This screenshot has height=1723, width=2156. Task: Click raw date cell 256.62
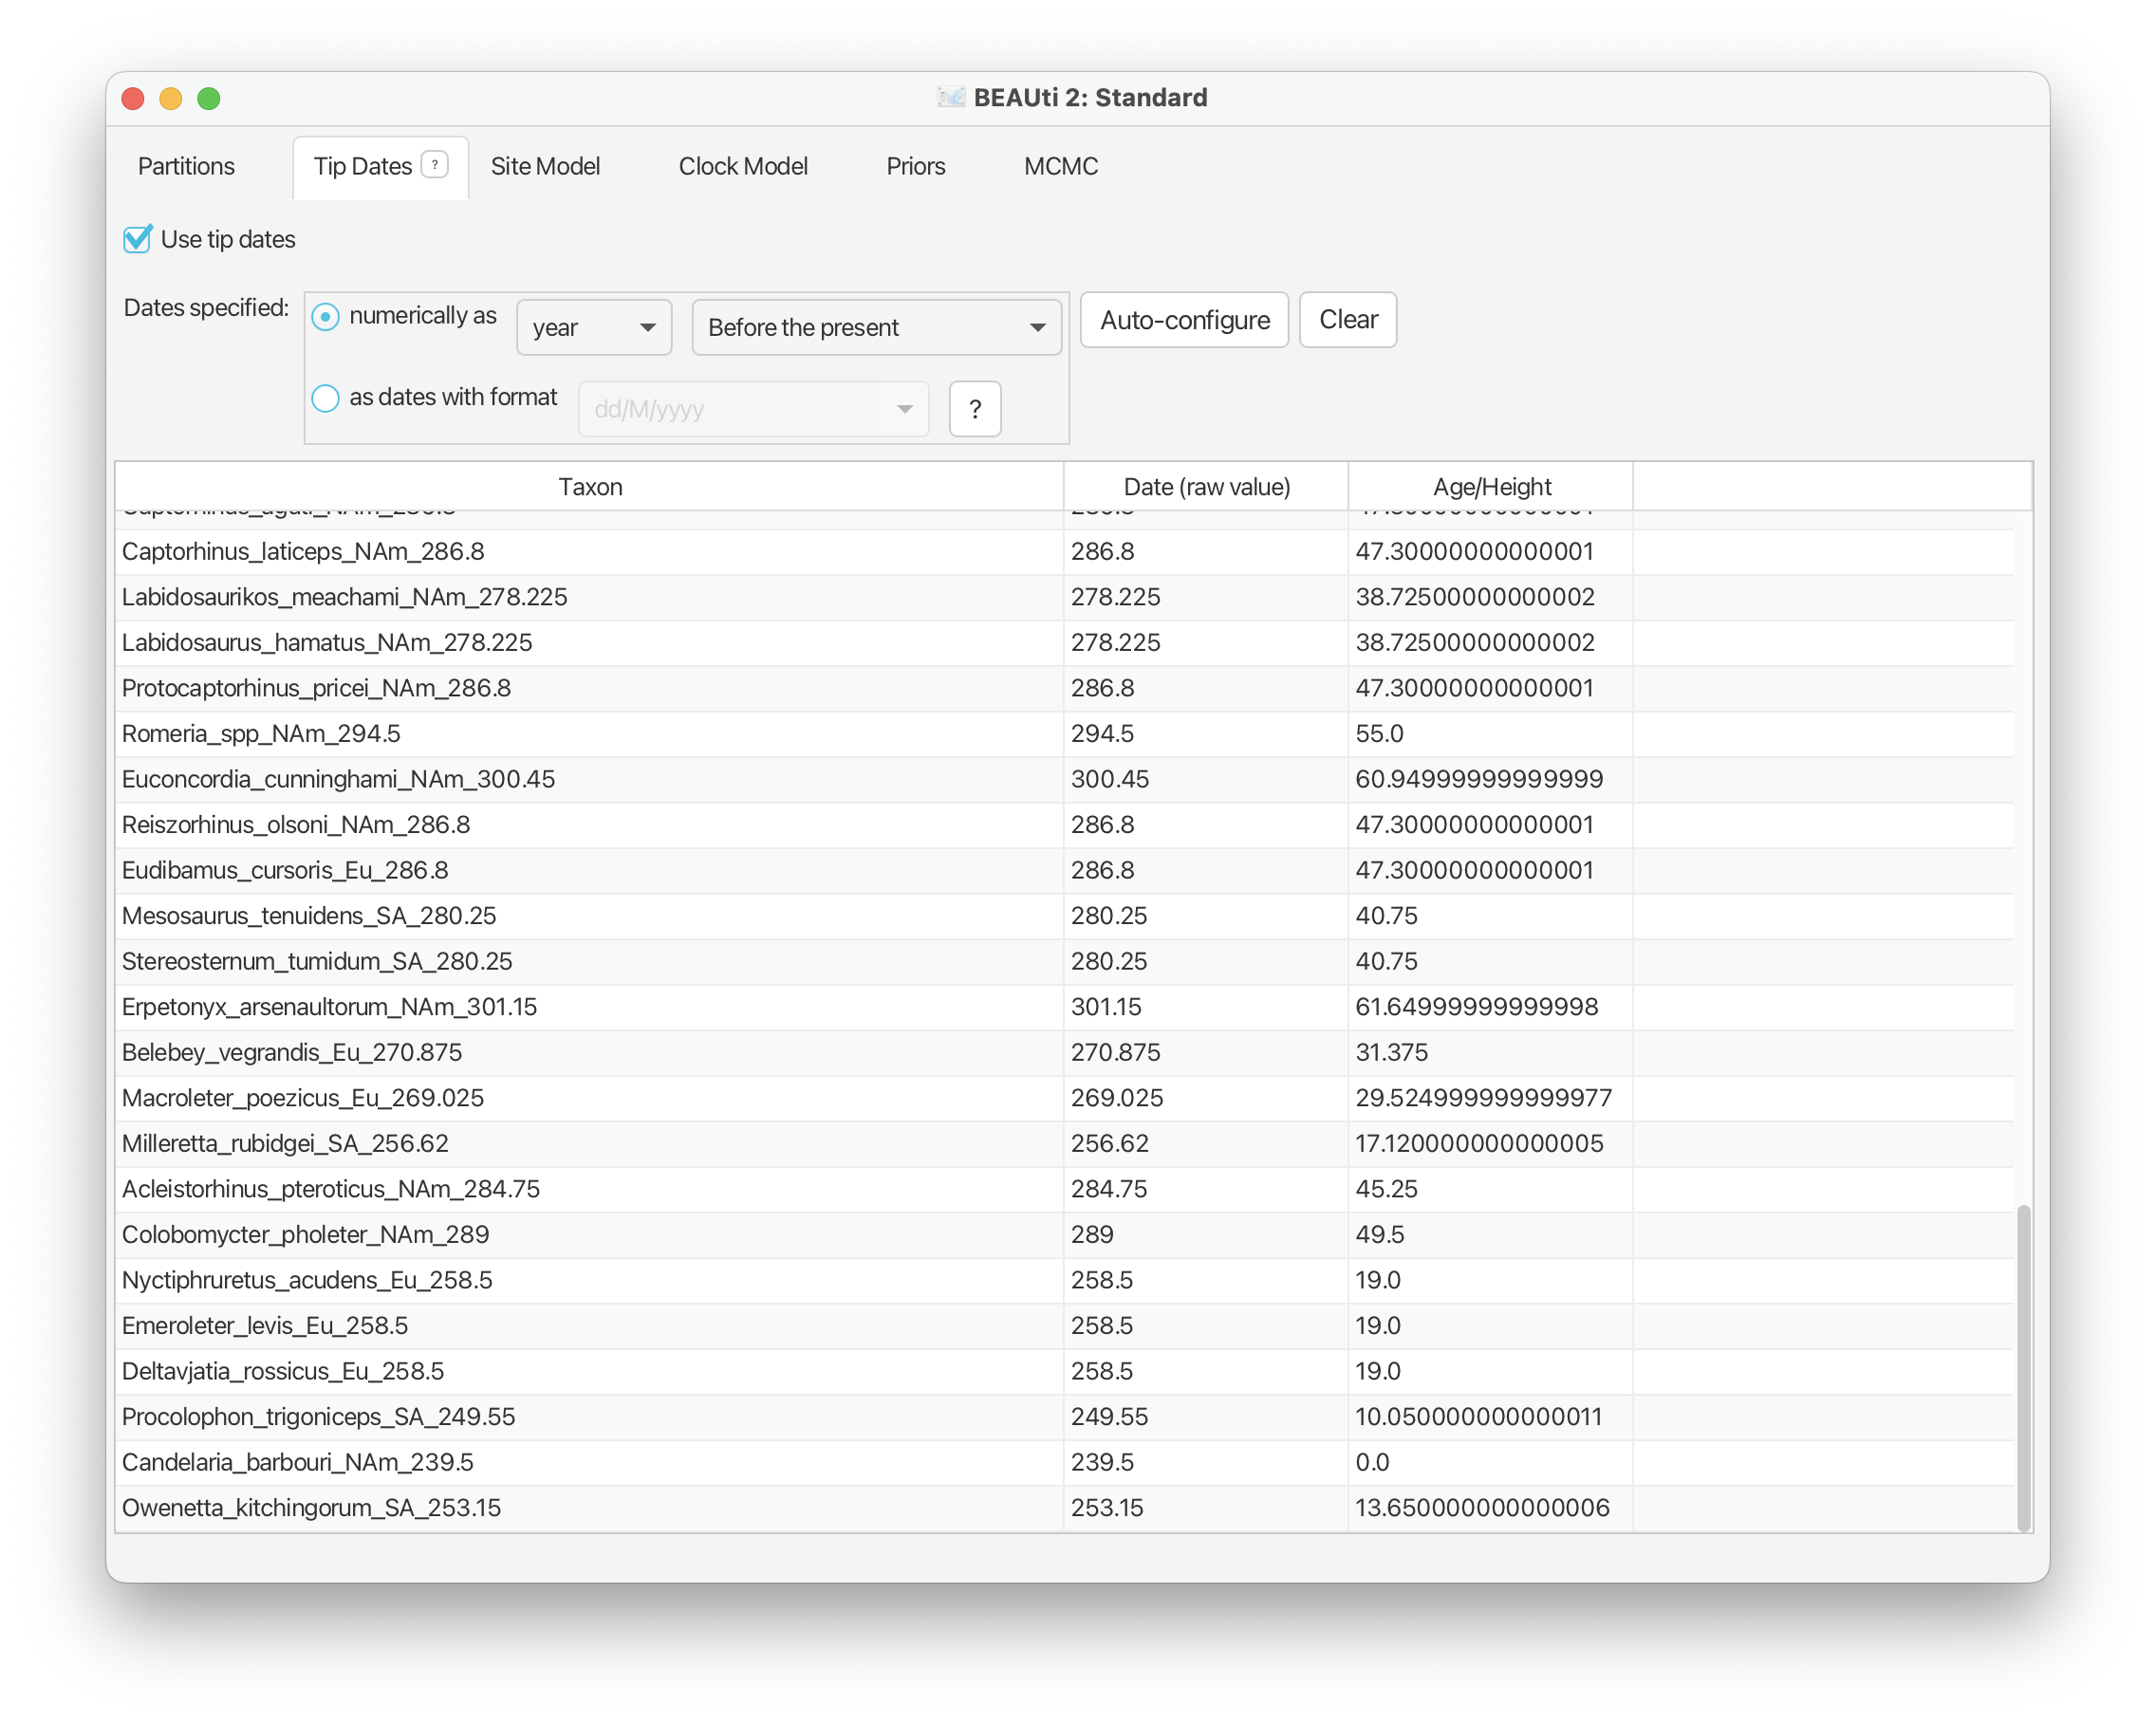click(x=1206, y=1143)
